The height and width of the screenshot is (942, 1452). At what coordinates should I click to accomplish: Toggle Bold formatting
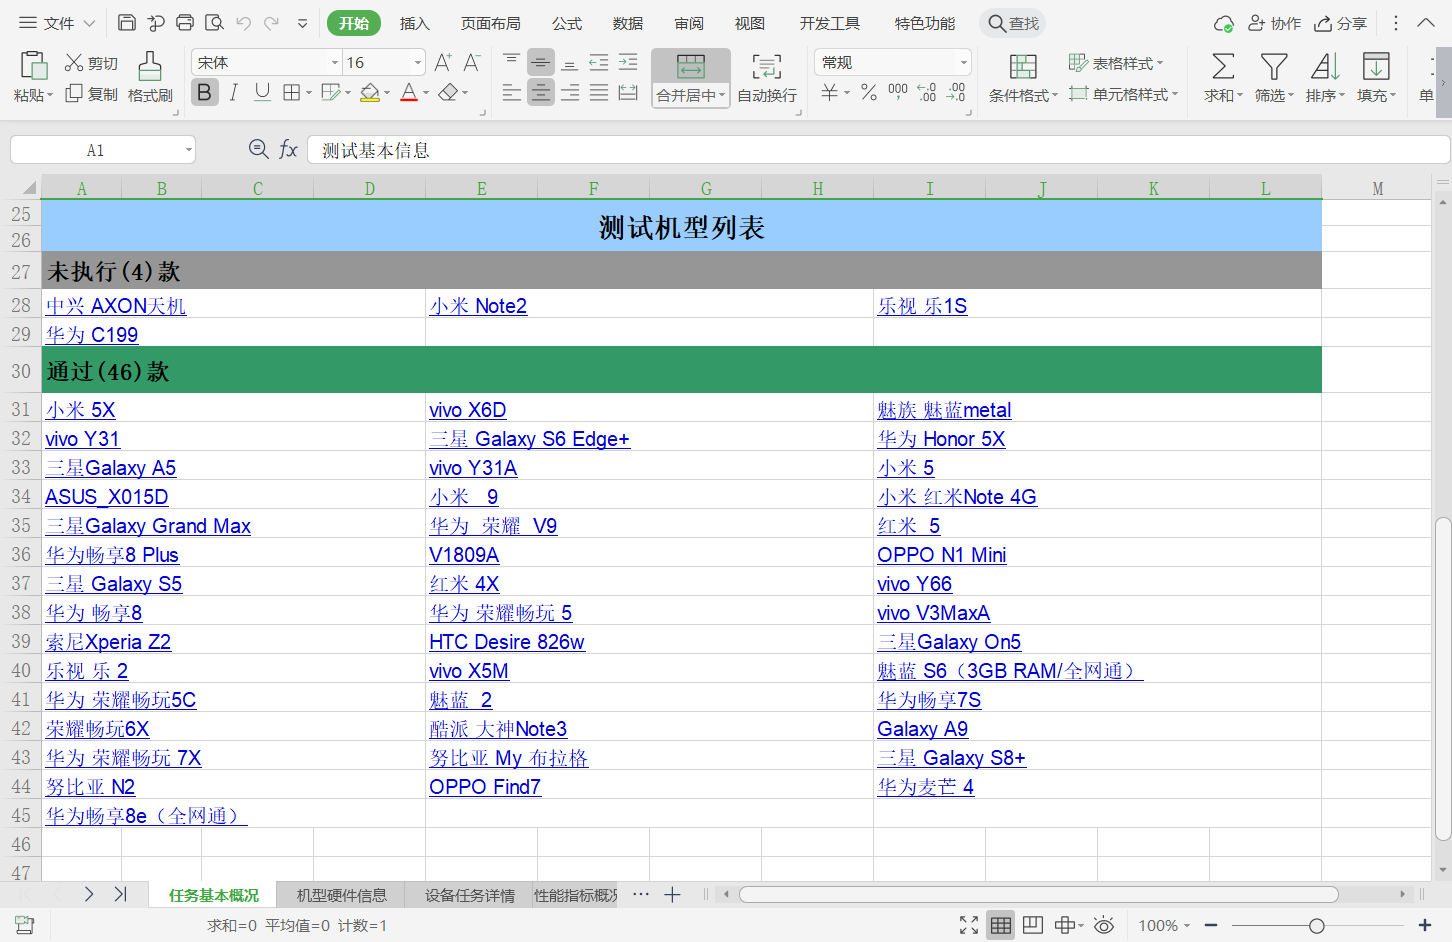point(205,93)
